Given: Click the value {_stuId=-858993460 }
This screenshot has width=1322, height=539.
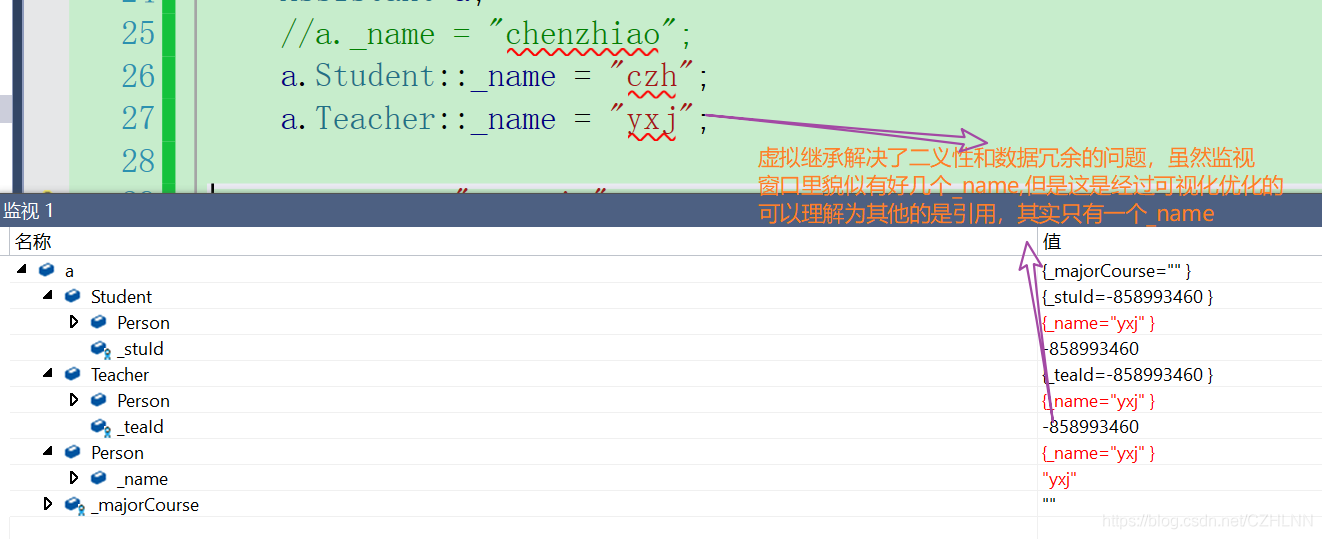Looking at the screenshot, I should pyautogui.click(x=1128, y=297).
